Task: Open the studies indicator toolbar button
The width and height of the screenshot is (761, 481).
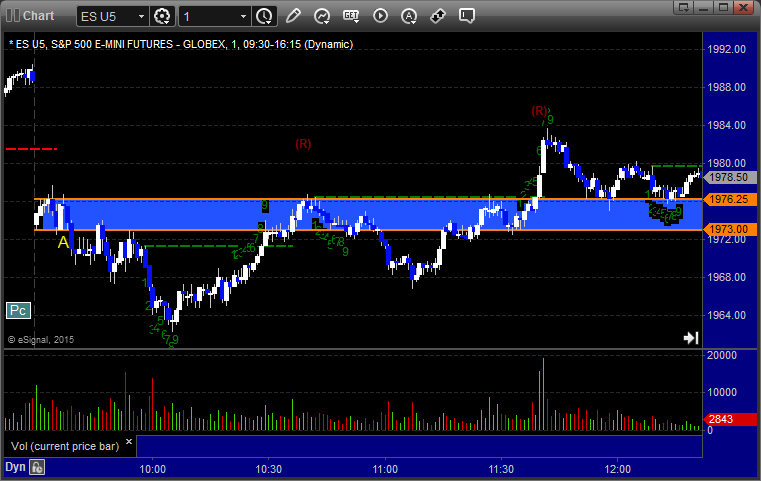Action: click(x=321, y=16)
